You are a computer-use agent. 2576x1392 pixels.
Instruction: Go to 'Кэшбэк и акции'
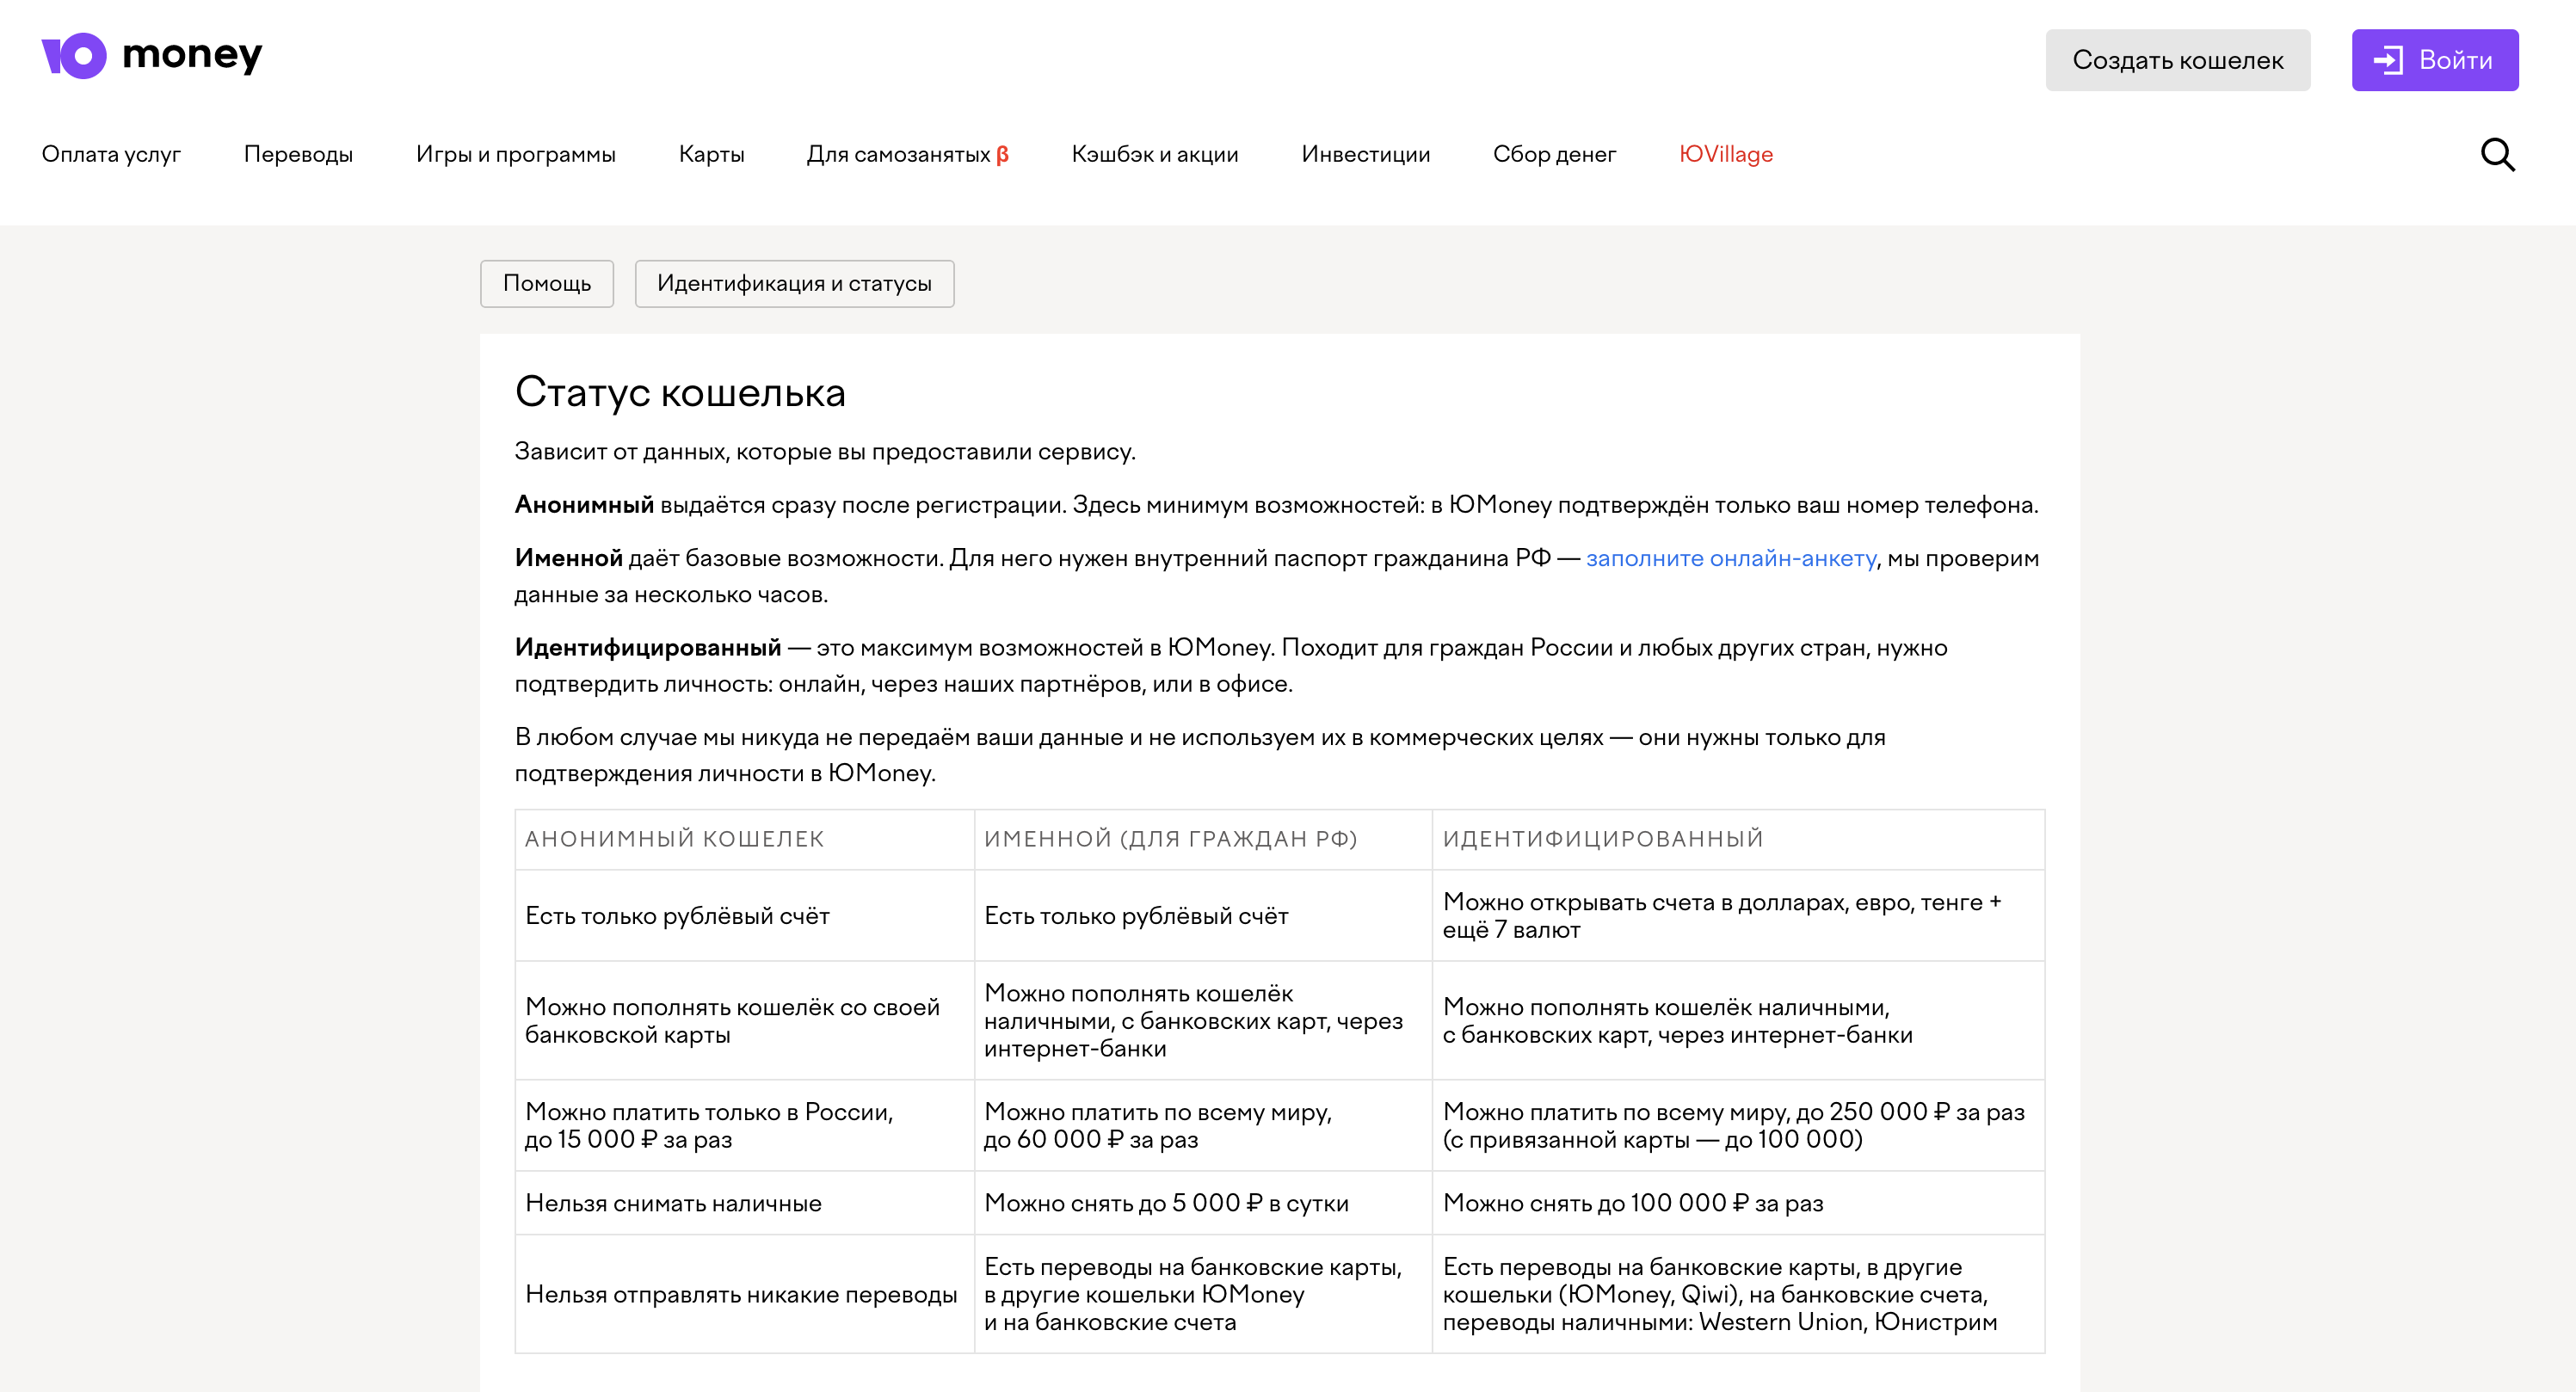coord(1154,154)
